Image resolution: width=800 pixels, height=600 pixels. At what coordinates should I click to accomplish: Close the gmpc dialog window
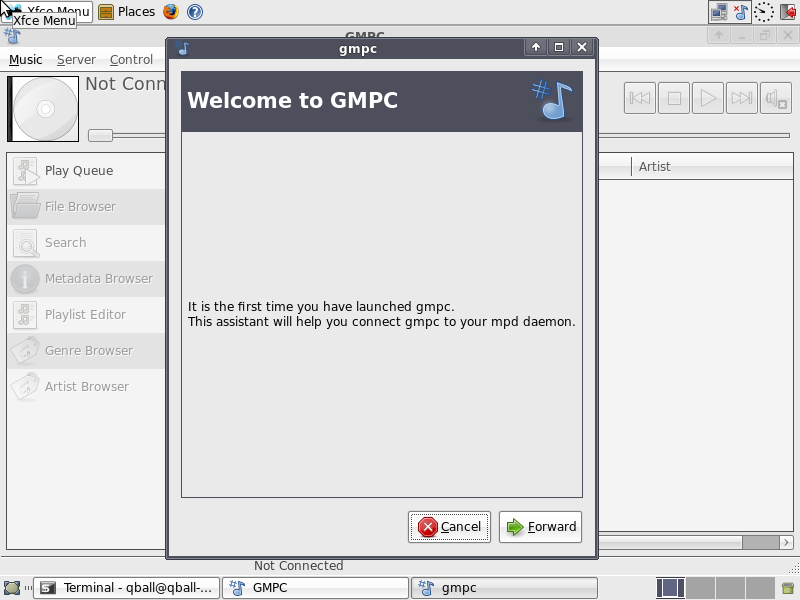point(582,47)
